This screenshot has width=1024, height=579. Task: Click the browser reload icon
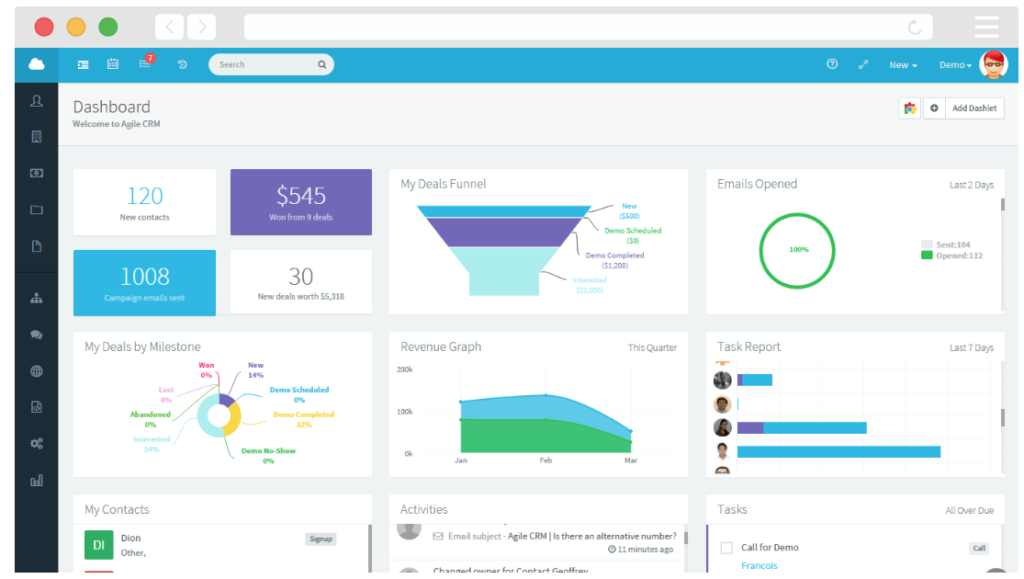(915, 27)
